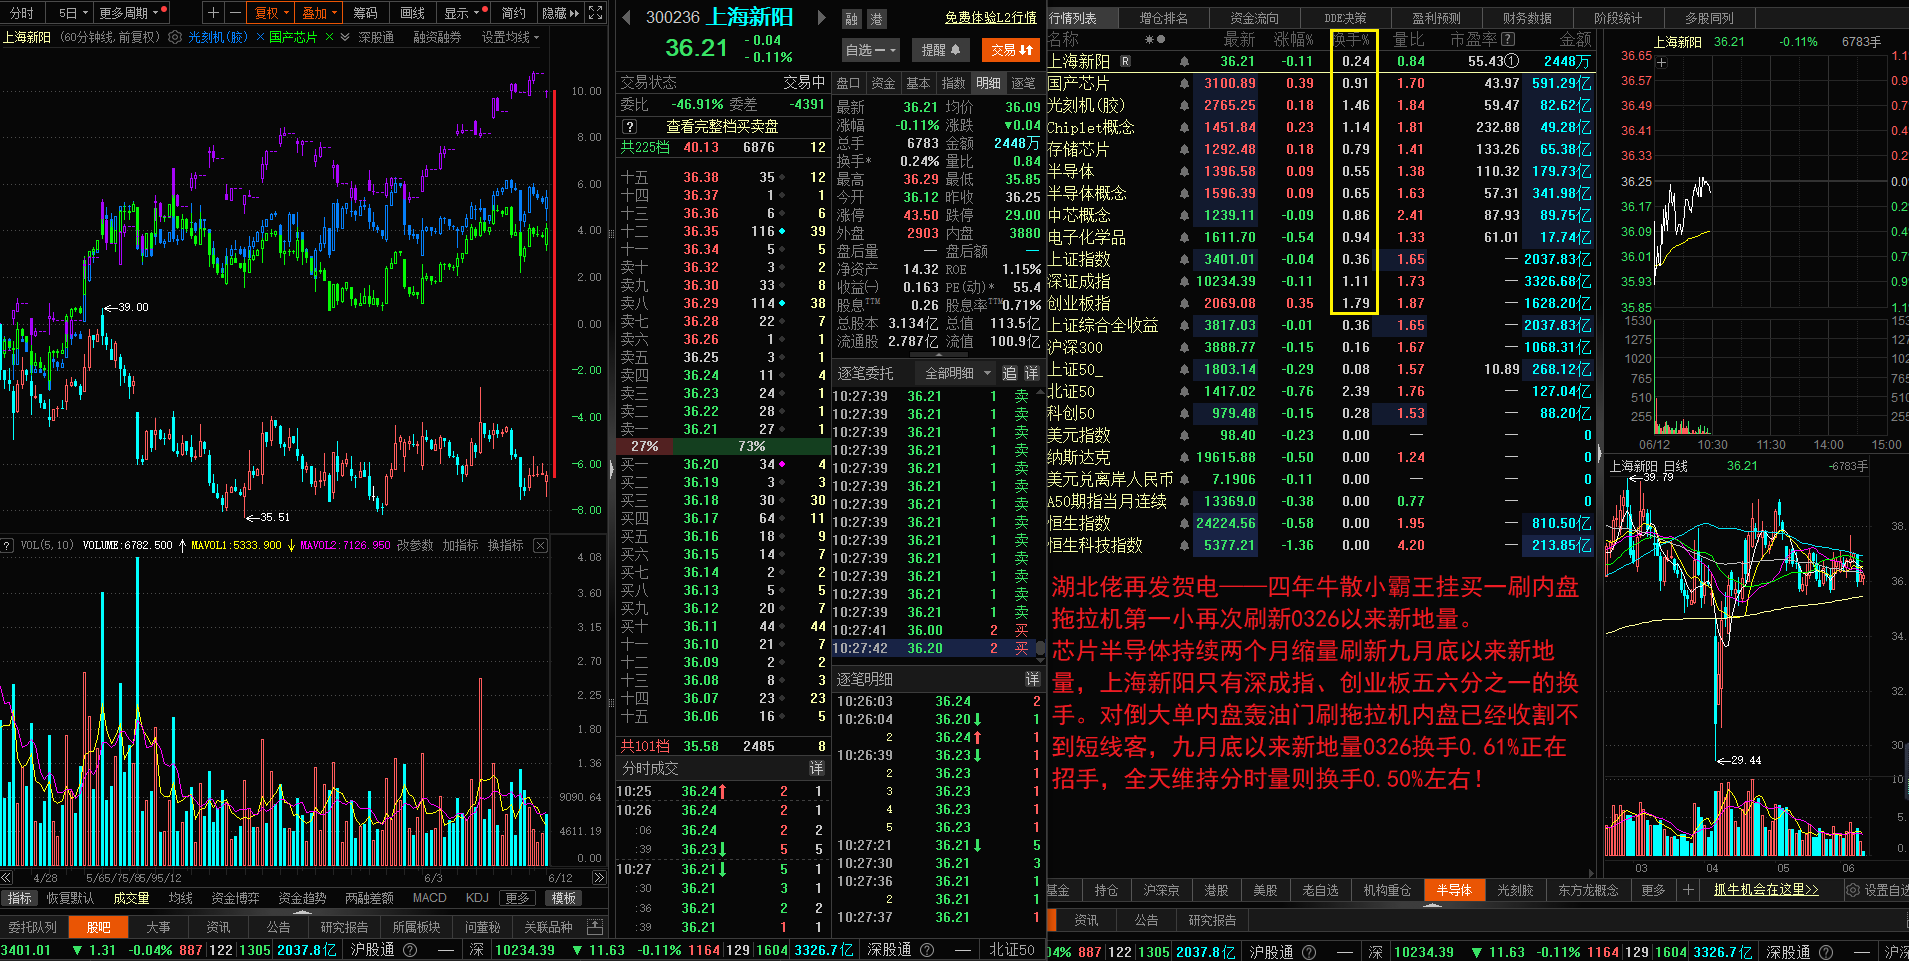Open 免费体验L2行情 link
Viewport: 1909px width, 961px height.
click(x=990, y=17)
